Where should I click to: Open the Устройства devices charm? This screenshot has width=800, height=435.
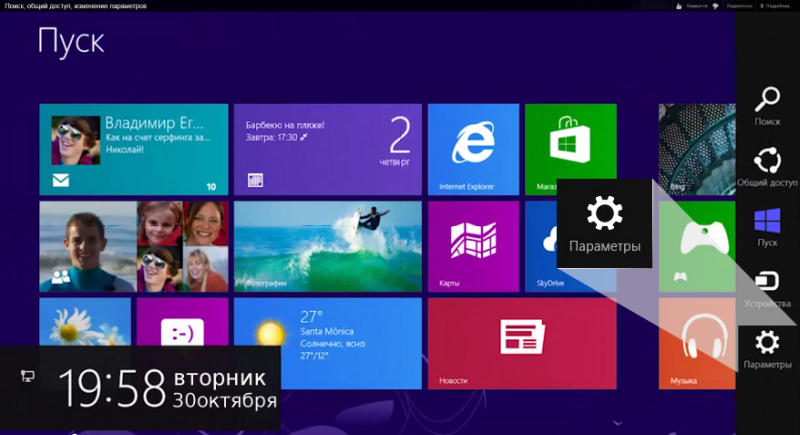click(x=767, y=289)
